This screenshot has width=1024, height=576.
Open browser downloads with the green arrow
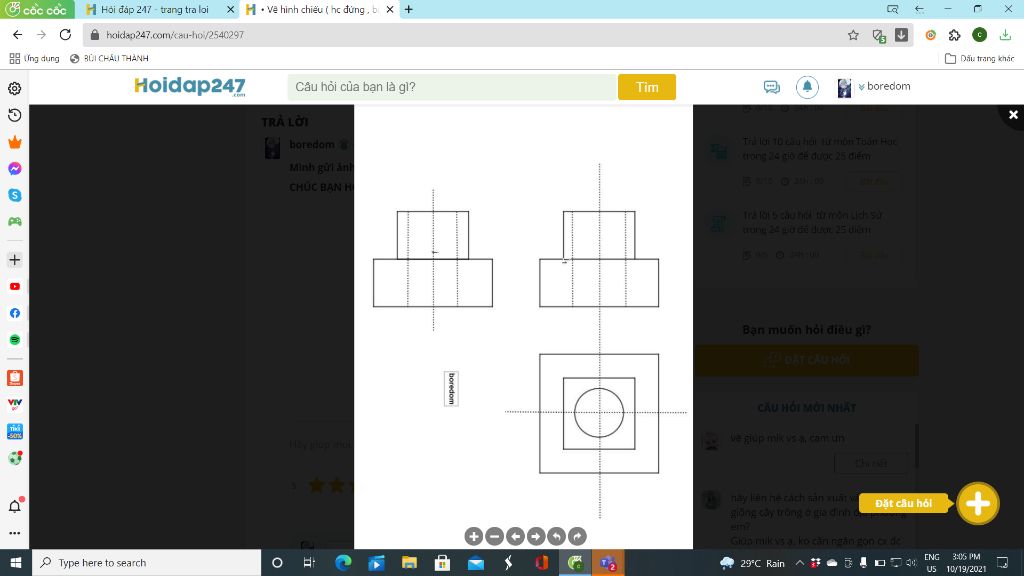[x=1005, y=35]
